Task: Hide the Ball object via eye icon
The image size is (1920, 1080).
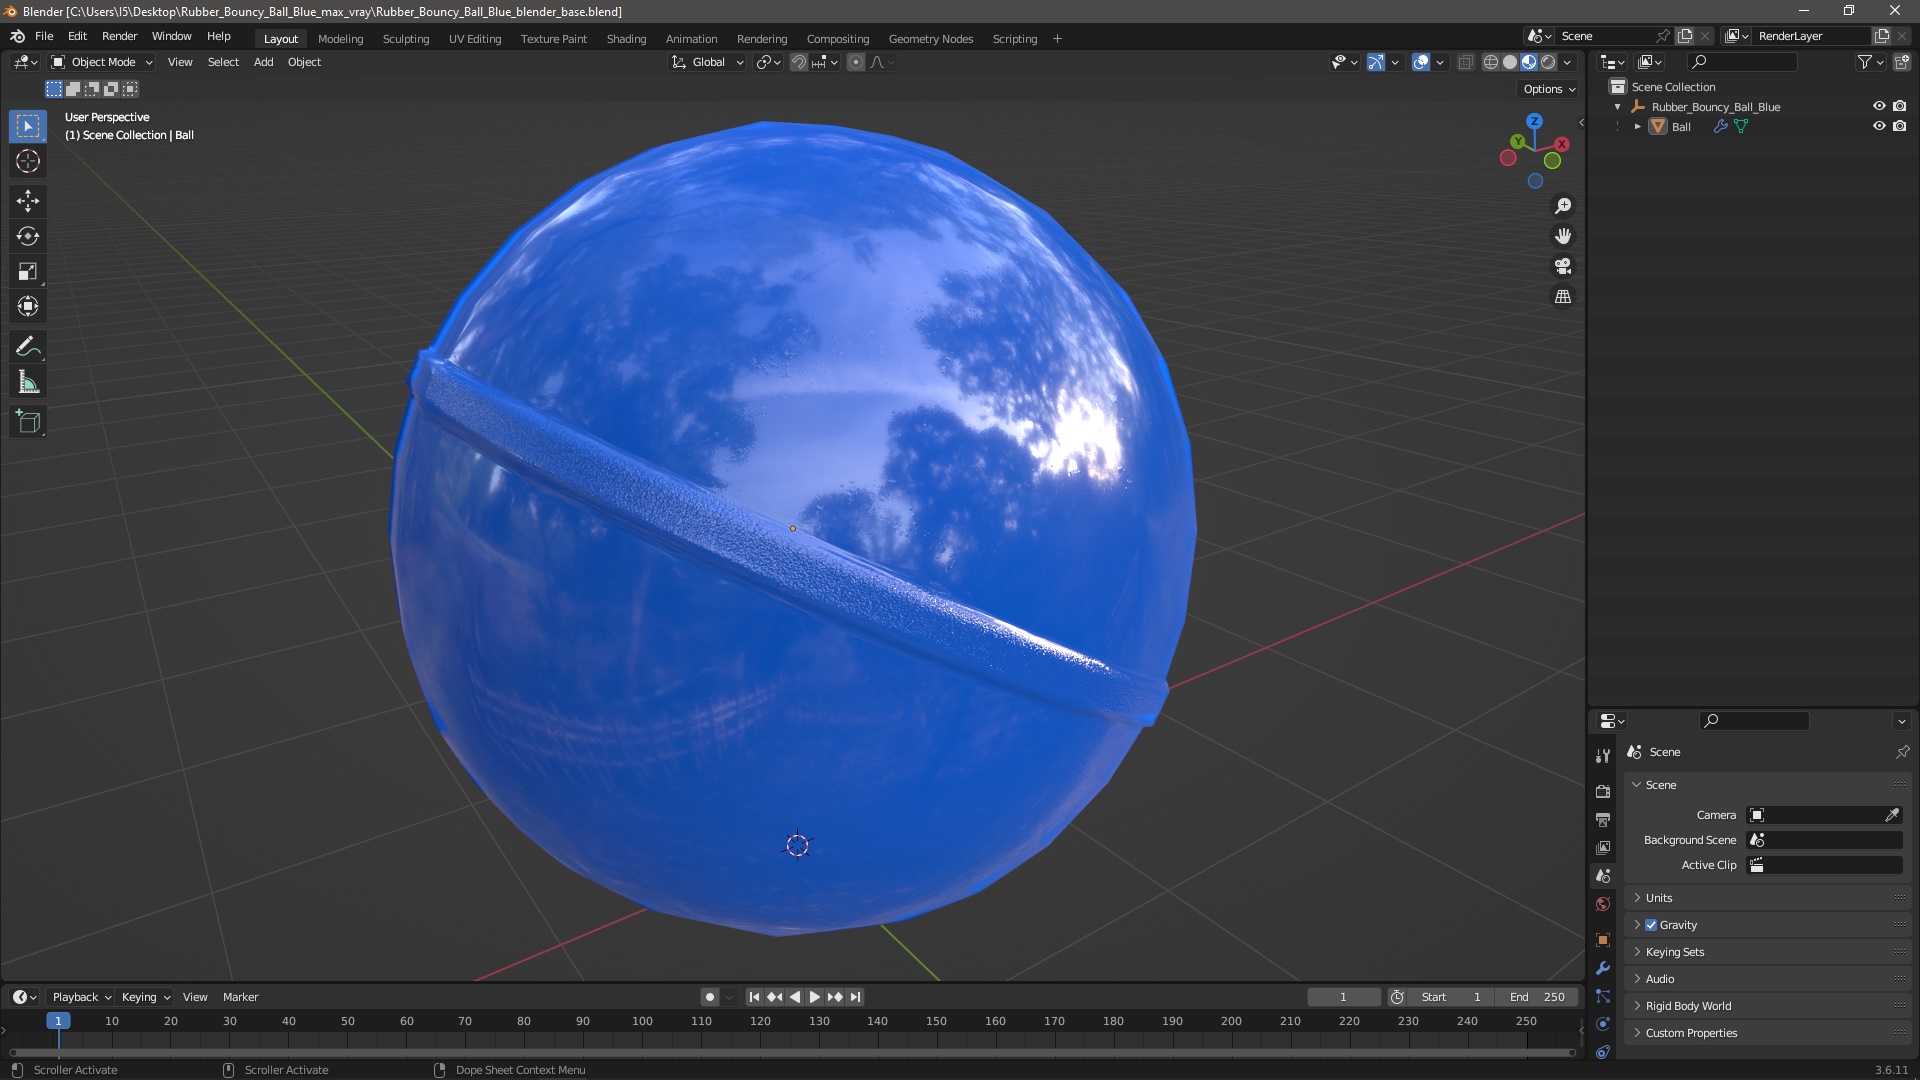Action: pyautogui.click(x=1879, y=126)
